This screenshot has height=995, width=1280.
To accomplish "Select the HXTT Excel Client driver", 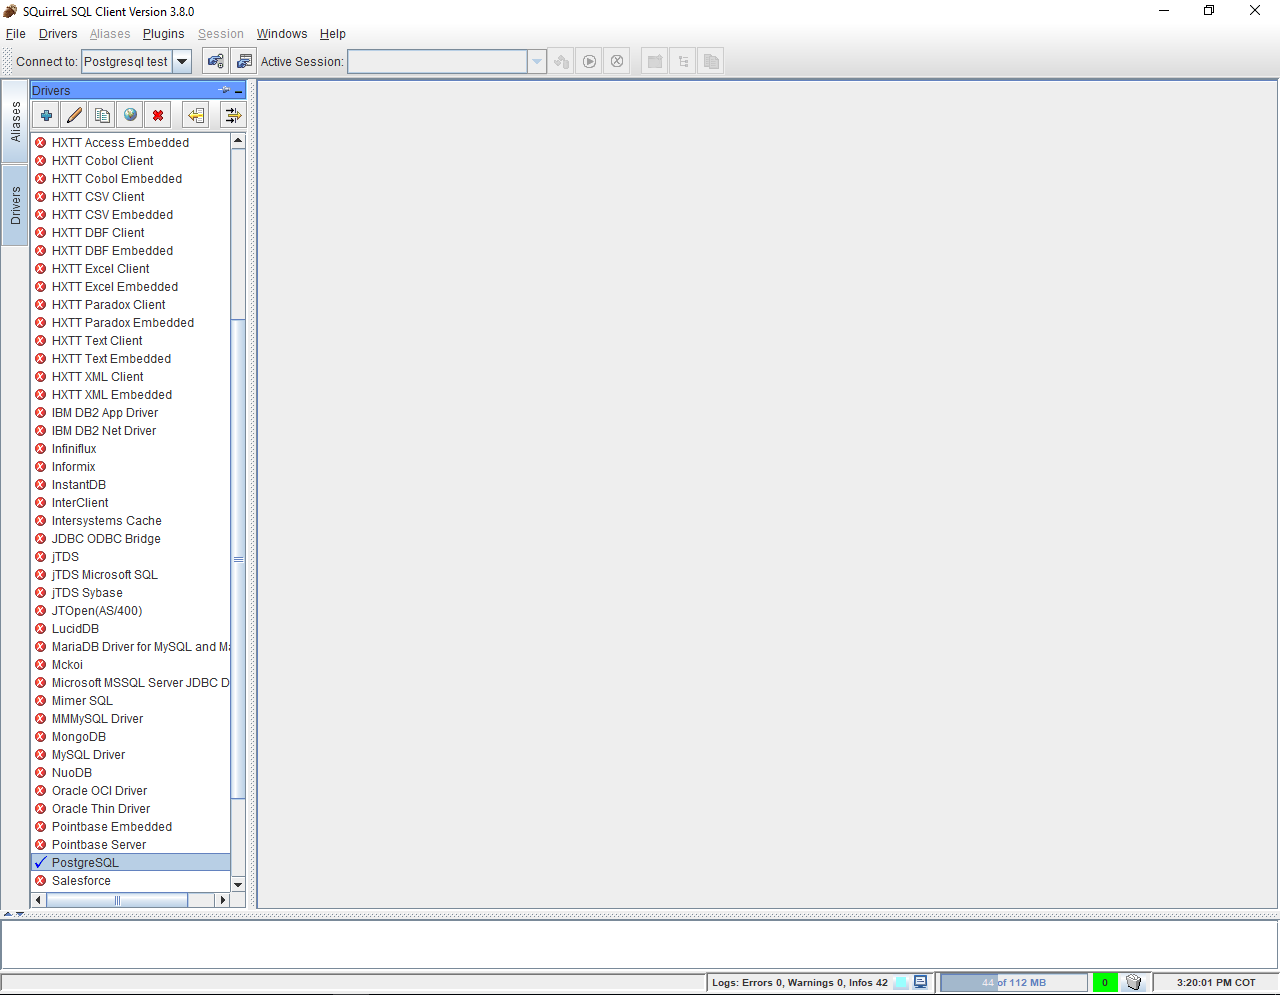I will pyautogui.click(x=131, y=269).
